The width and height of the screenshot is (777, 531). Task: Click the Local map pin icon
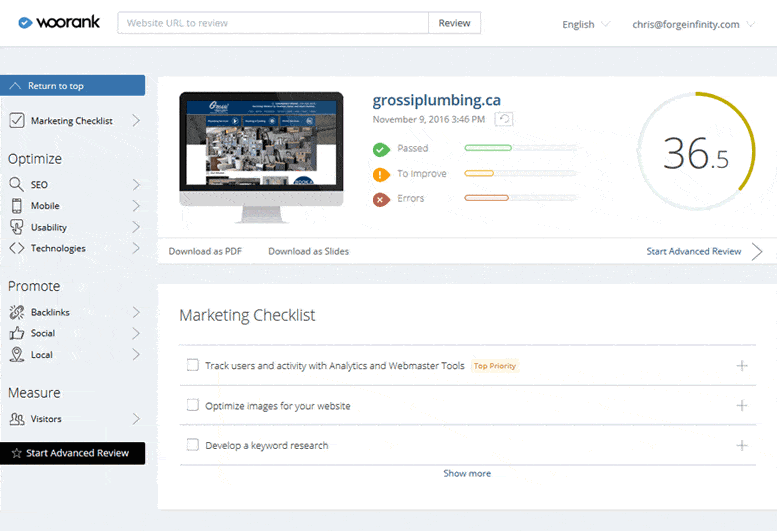16,355
